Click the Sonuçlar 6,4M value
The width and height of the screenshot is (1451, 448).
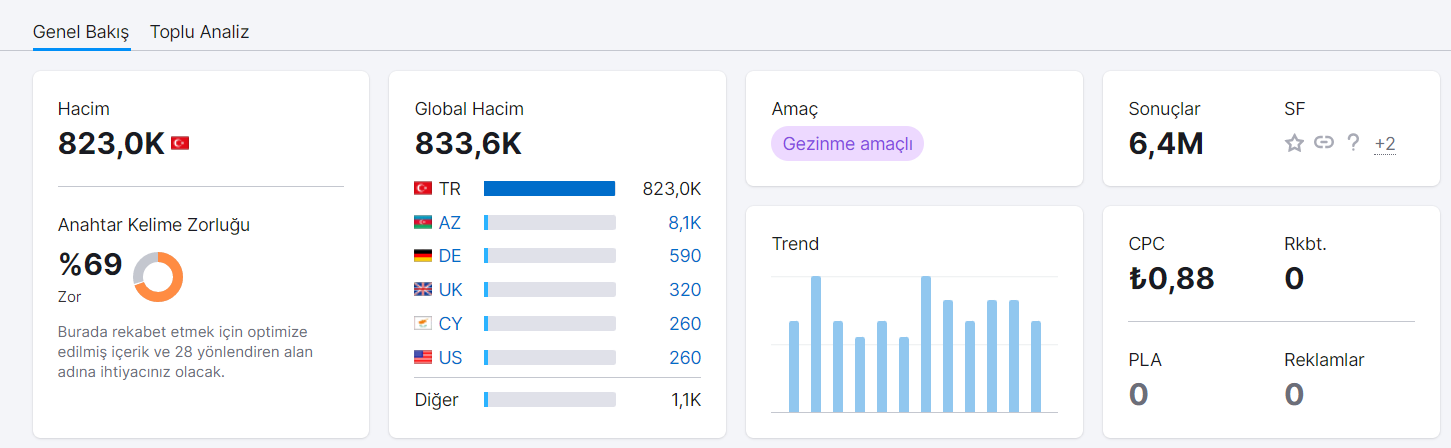1166,144
